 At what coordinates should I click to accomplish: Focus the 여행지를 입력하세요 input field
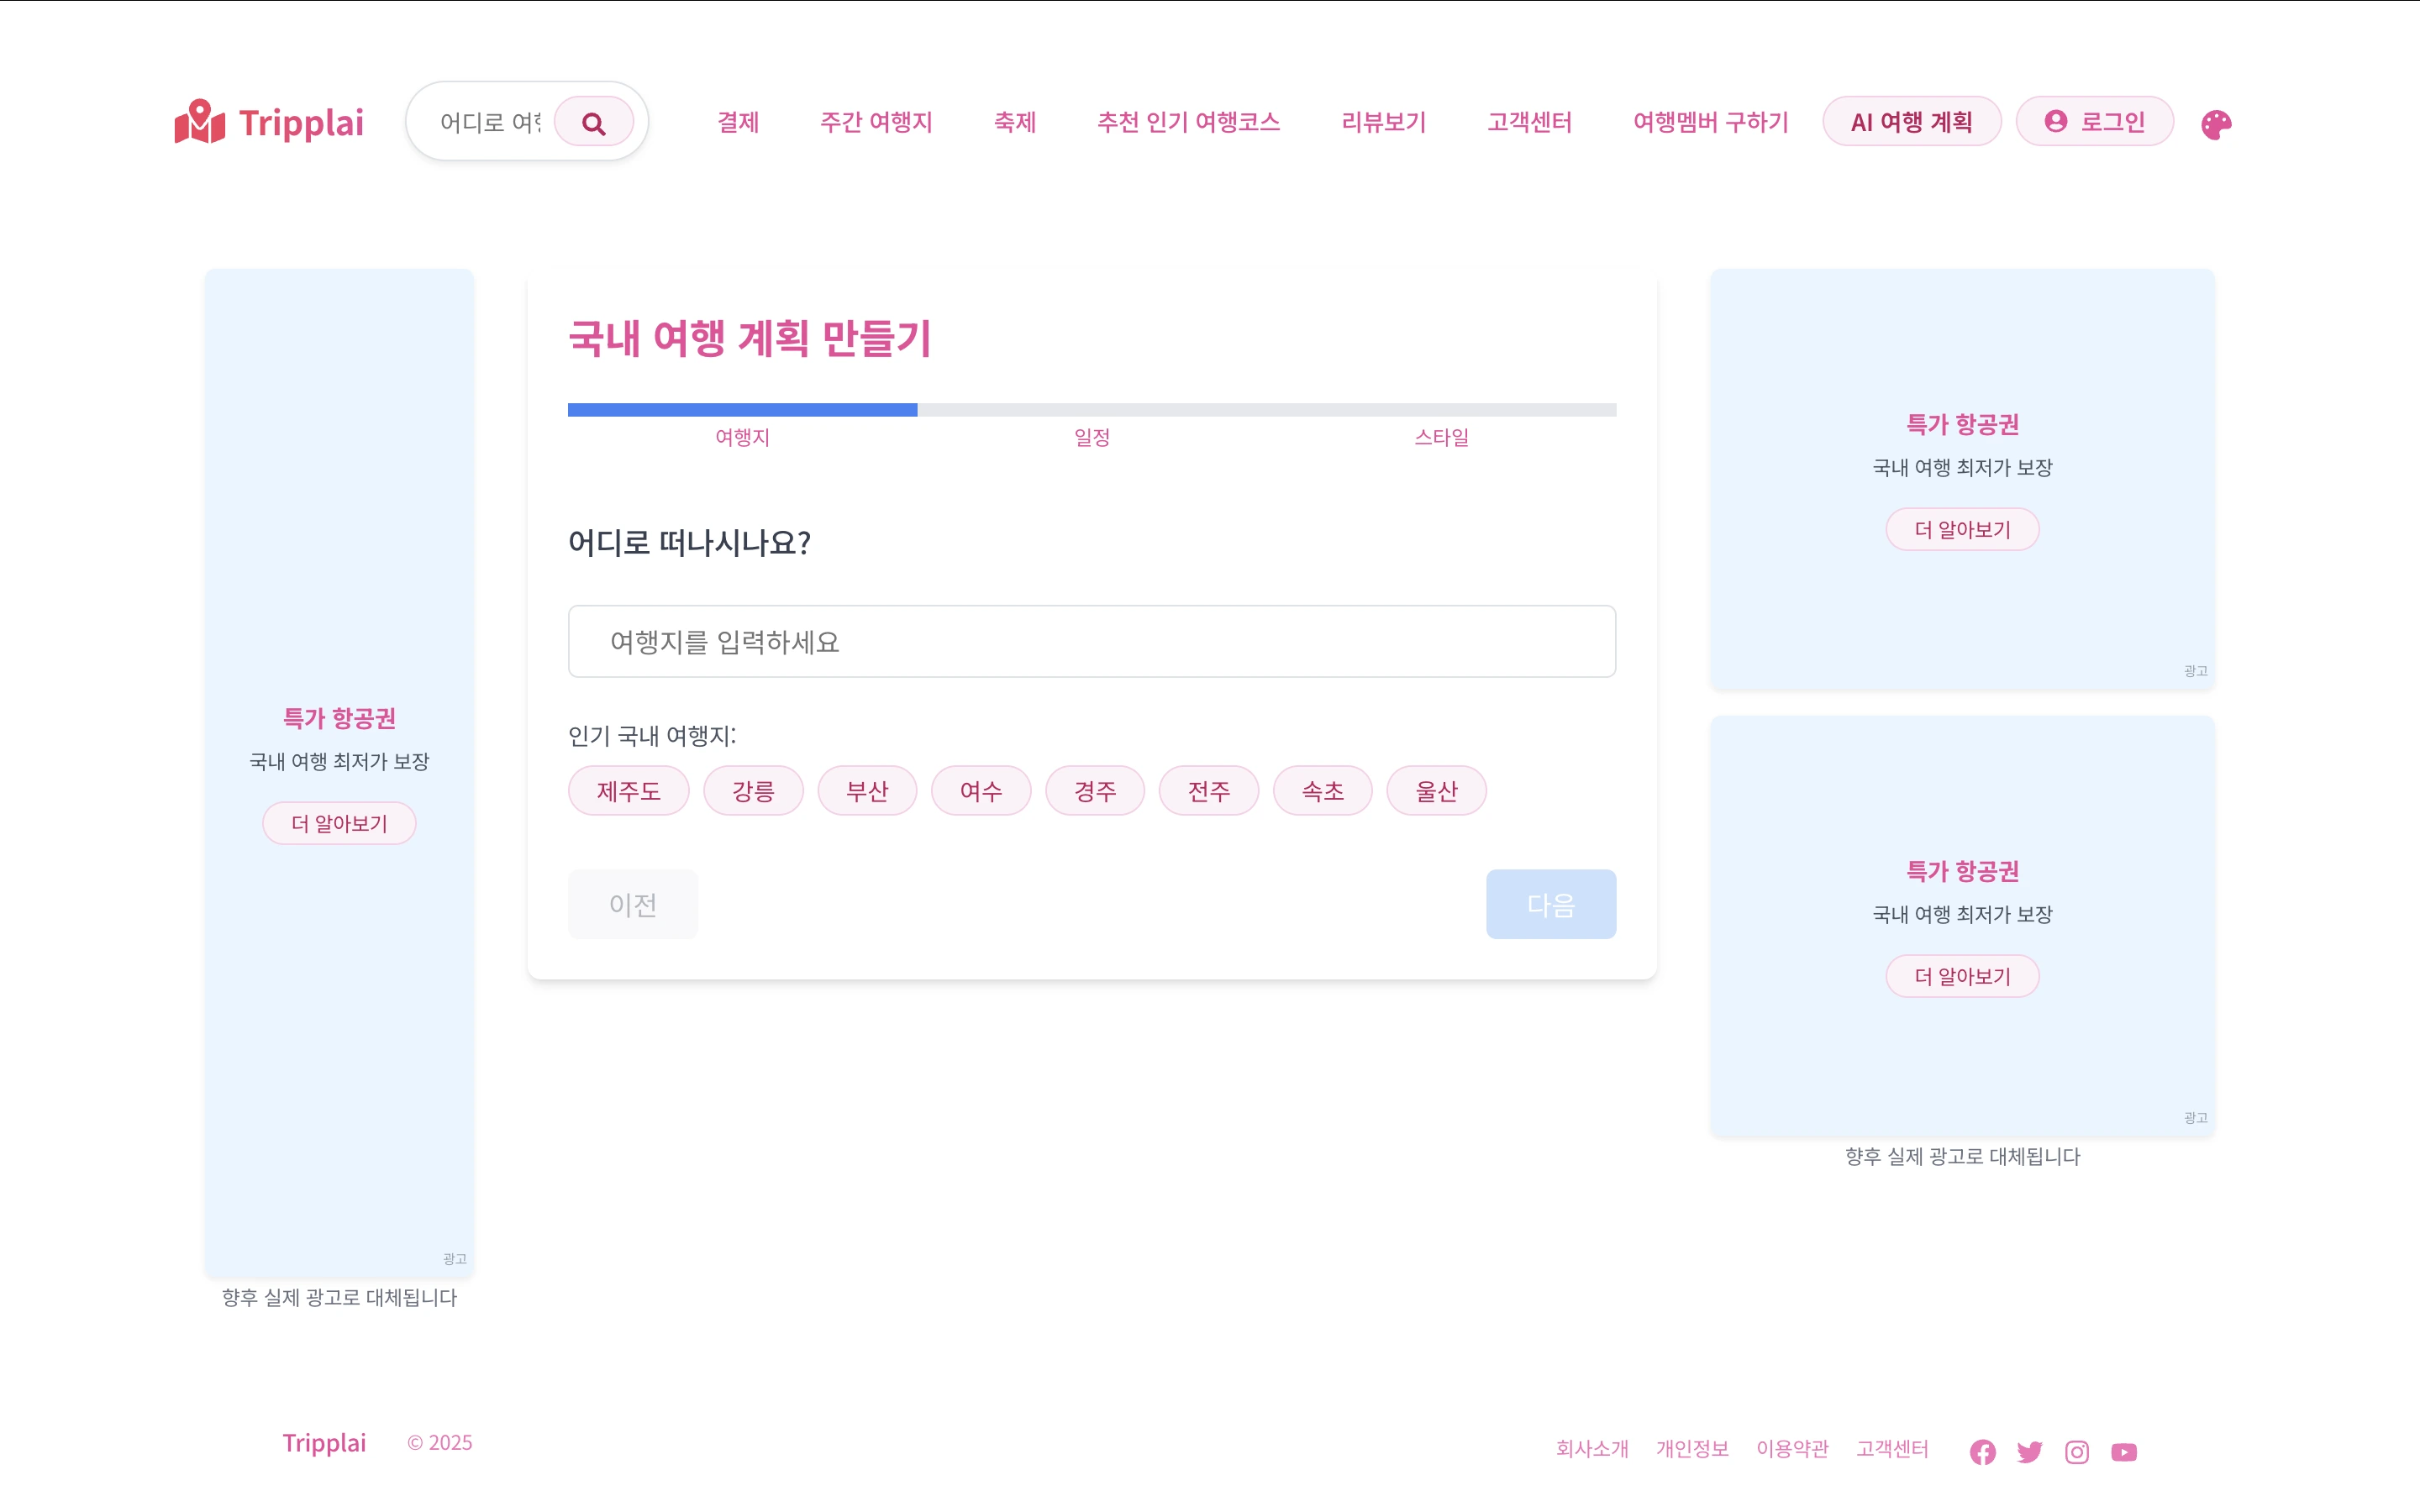click(x=1091, y=641)
